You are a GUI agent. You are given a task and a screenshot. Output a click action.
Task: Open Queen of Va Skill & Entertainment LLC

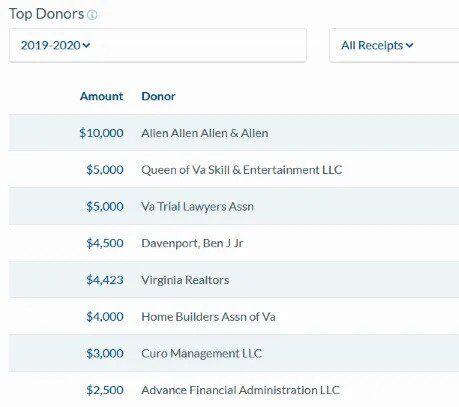click(242, 170)
